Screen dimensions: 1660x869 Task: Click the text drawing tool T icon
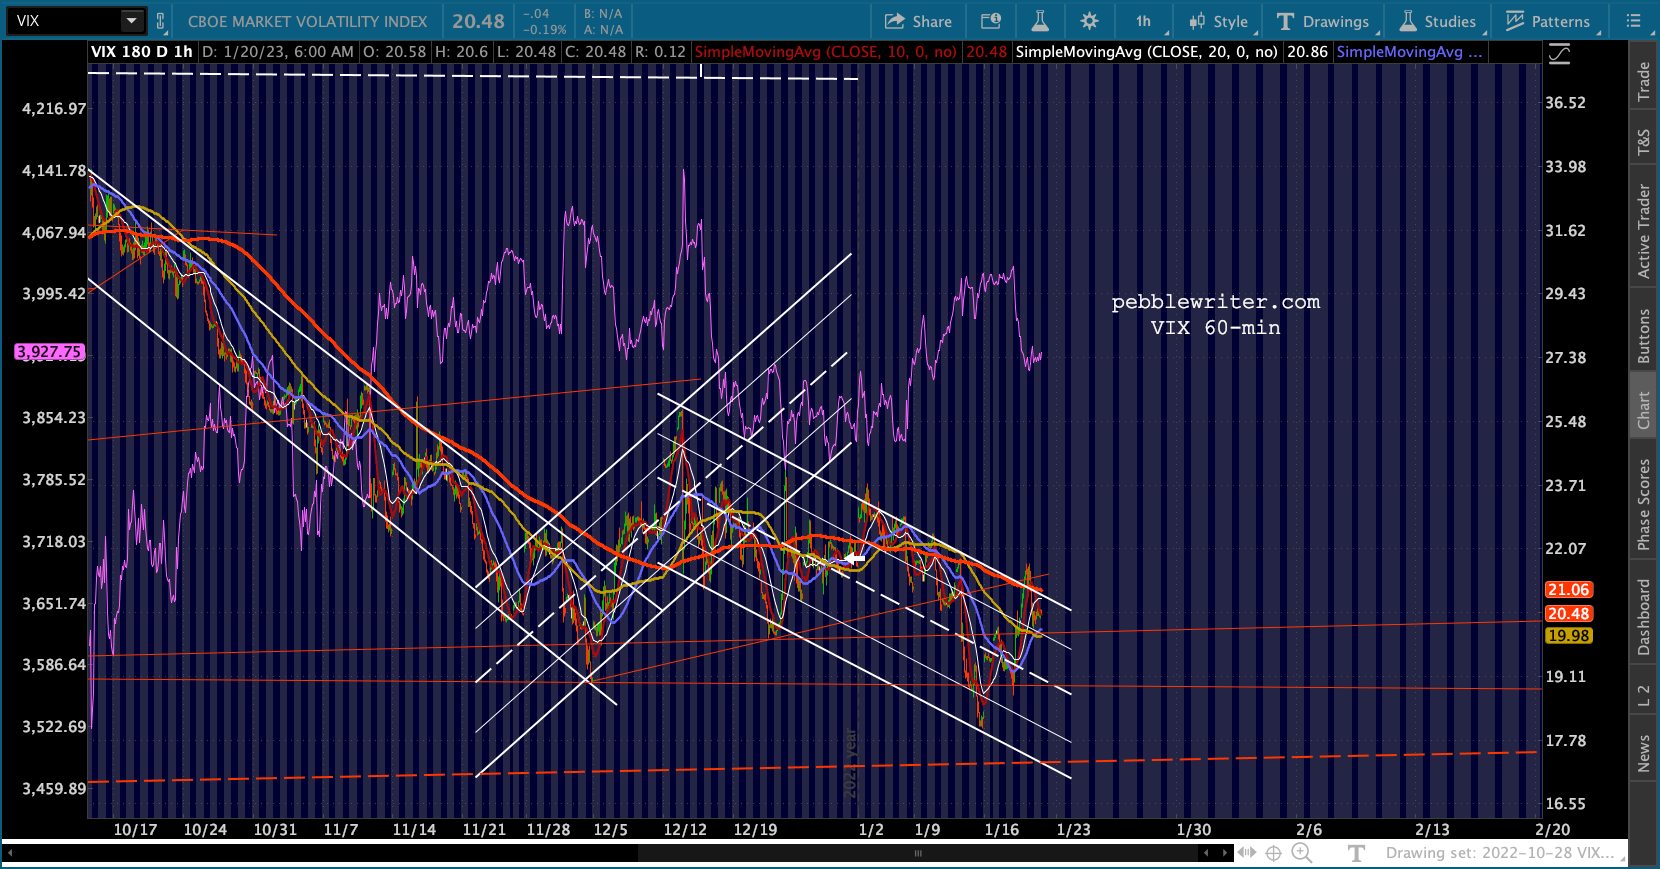click(x=1356, y=853)
